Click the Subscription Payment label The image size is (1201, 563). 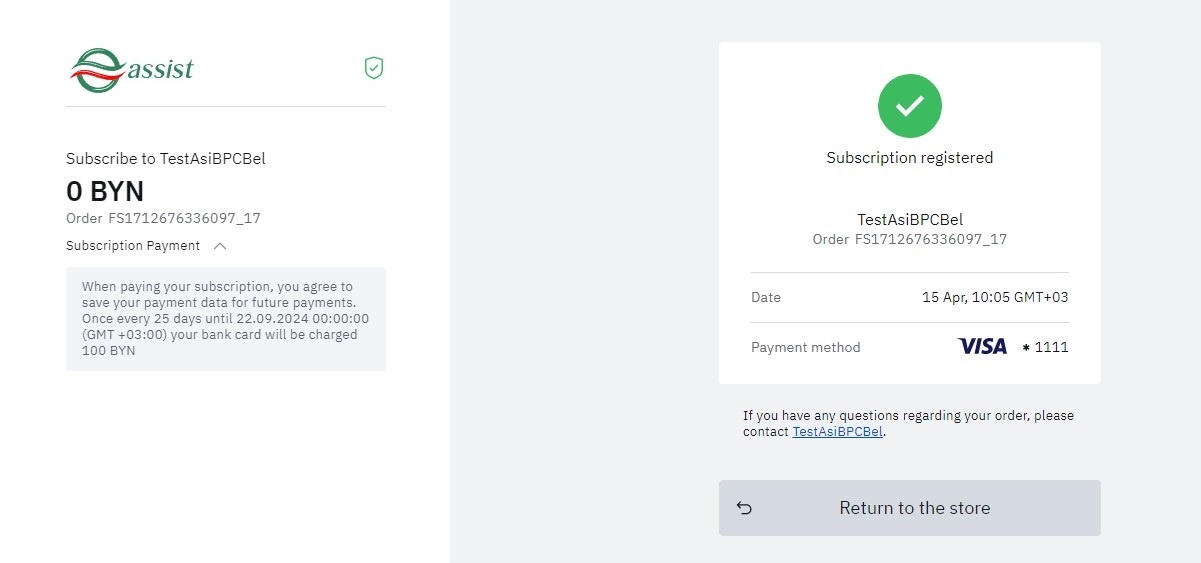133,246
